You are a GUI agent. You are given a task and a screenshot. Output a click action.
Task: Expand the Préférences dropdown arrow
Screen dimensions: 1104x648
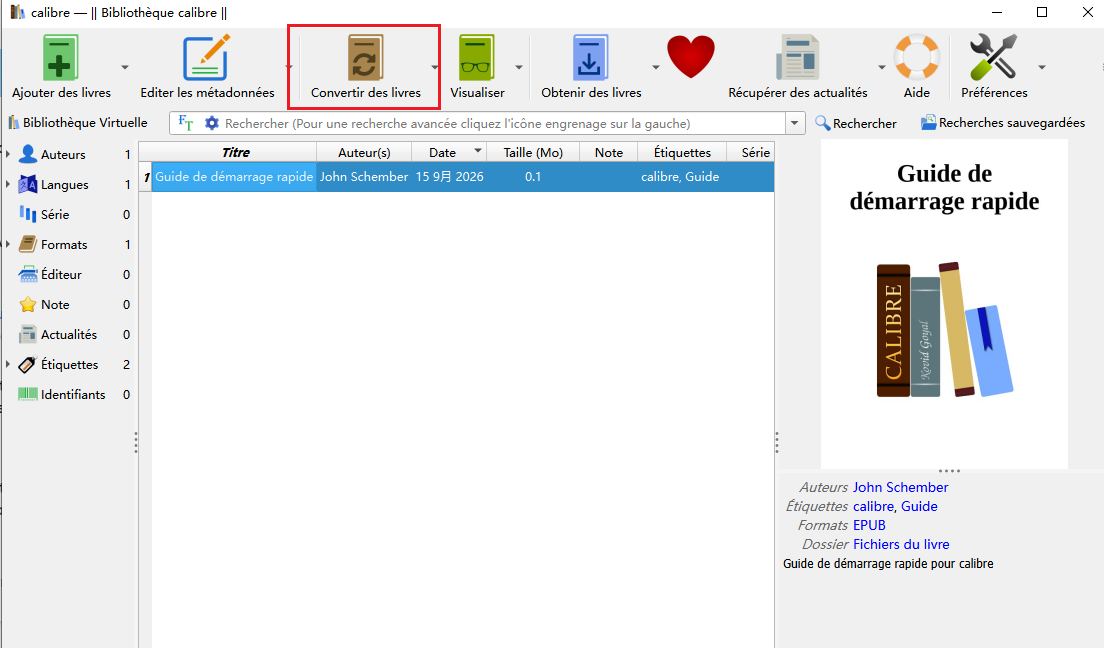click(x=1042, y=68)
